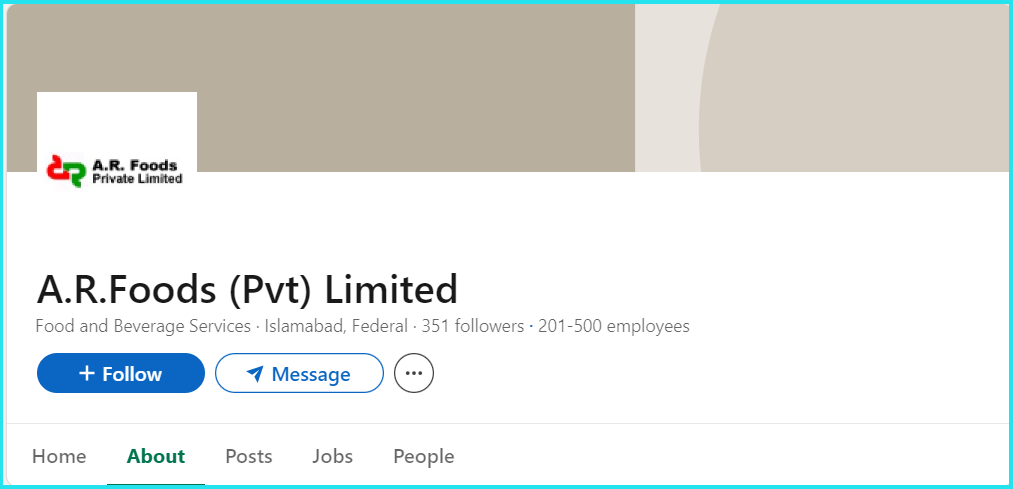Image resolution: width=1013 pixels, height=489 pixels.
Task: Open the three-dot more options menu
Action: pyautogui.click(x=413, y=373)
